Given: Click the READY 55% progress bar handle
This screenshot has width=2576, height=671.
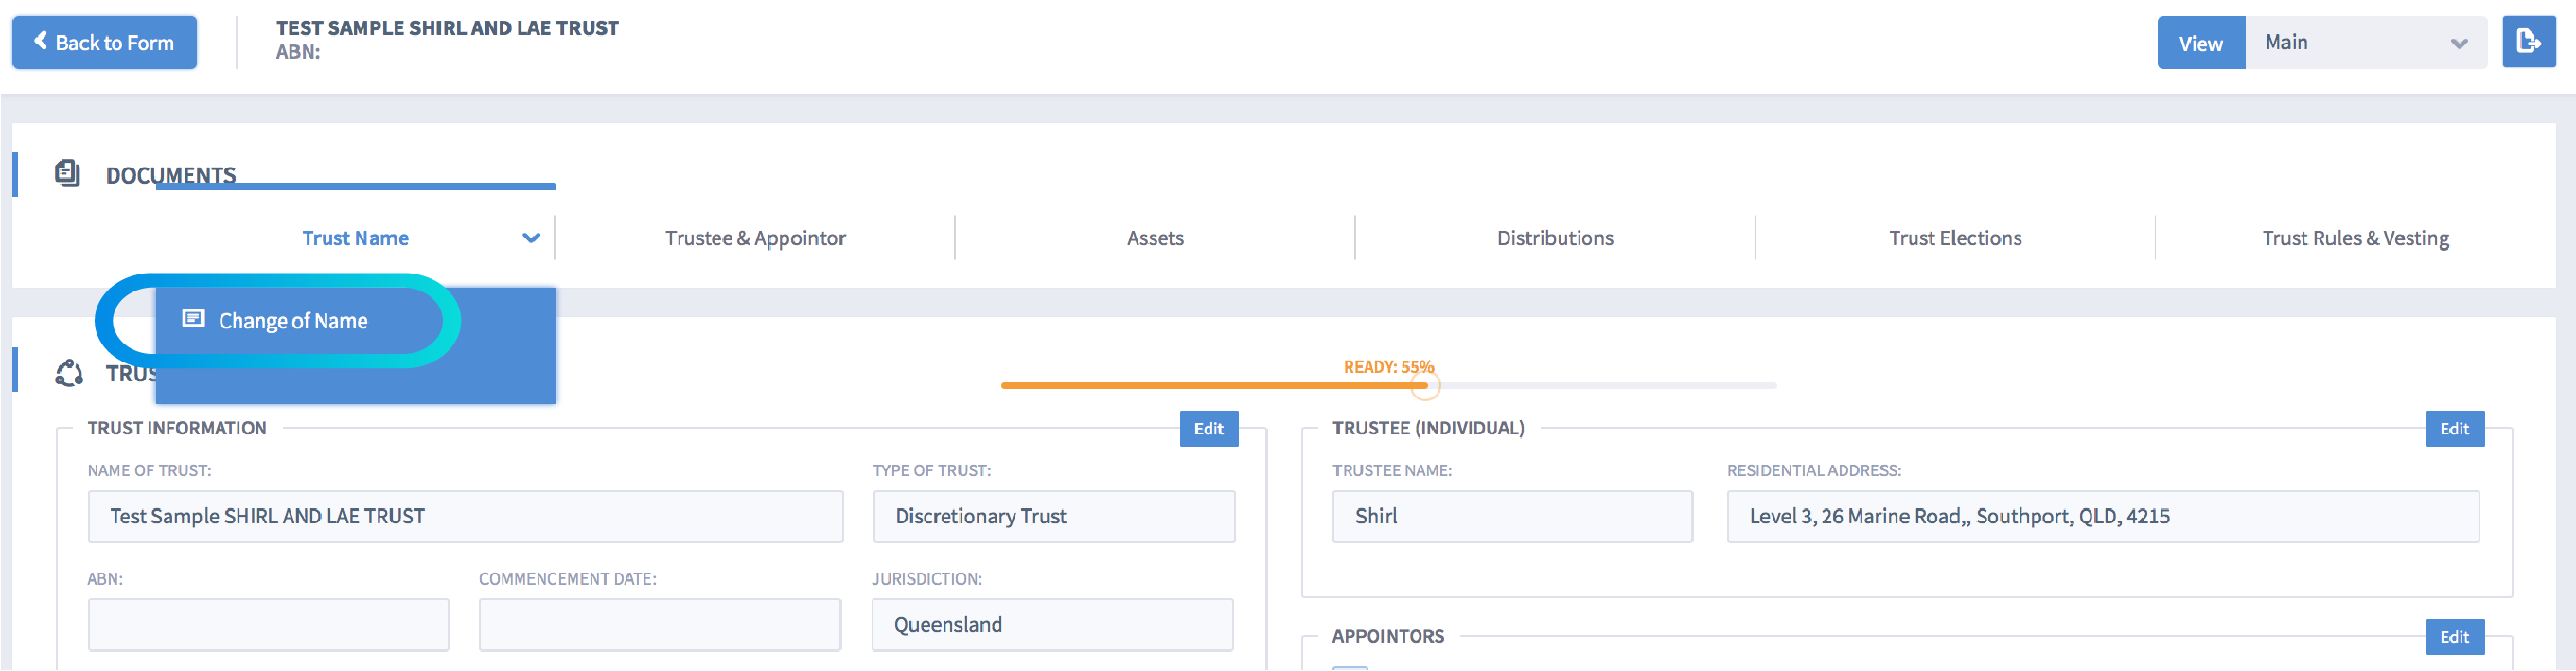Looking at the screenshot, I should tap(1425, 386).
